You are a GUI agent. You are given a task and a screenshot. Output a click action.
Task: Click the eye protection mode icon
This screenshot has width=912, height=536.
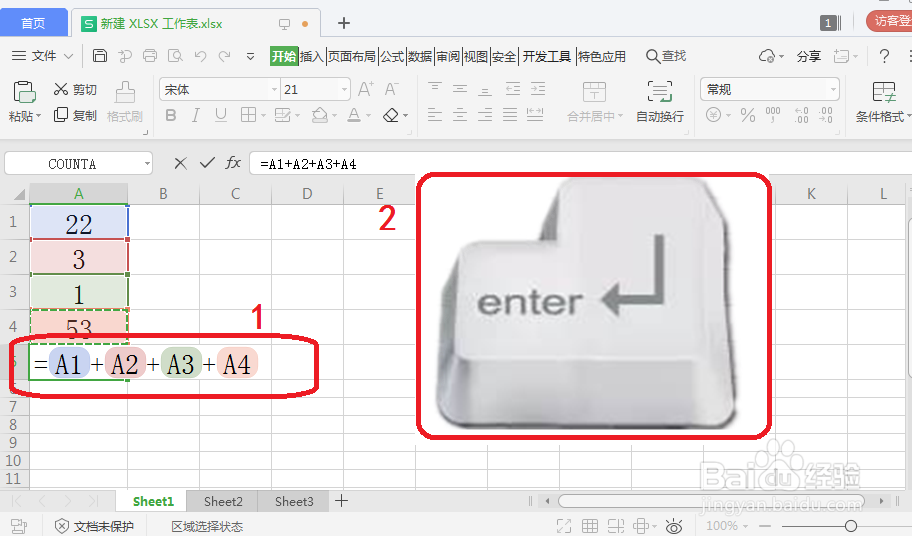674,526
